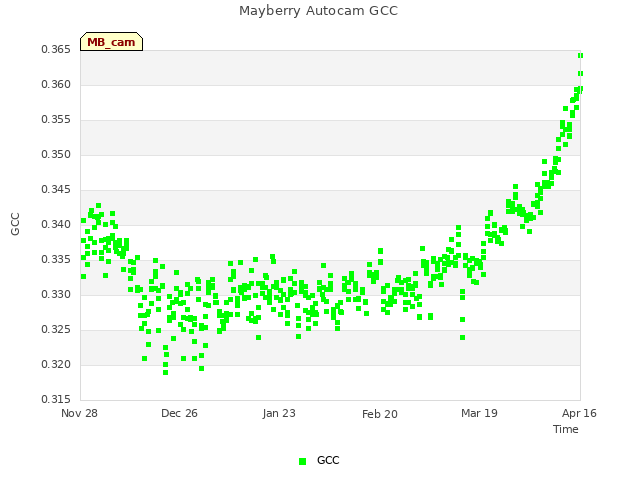
Task: Click the MB_cam label tag
Action: (x=111, y=42)
